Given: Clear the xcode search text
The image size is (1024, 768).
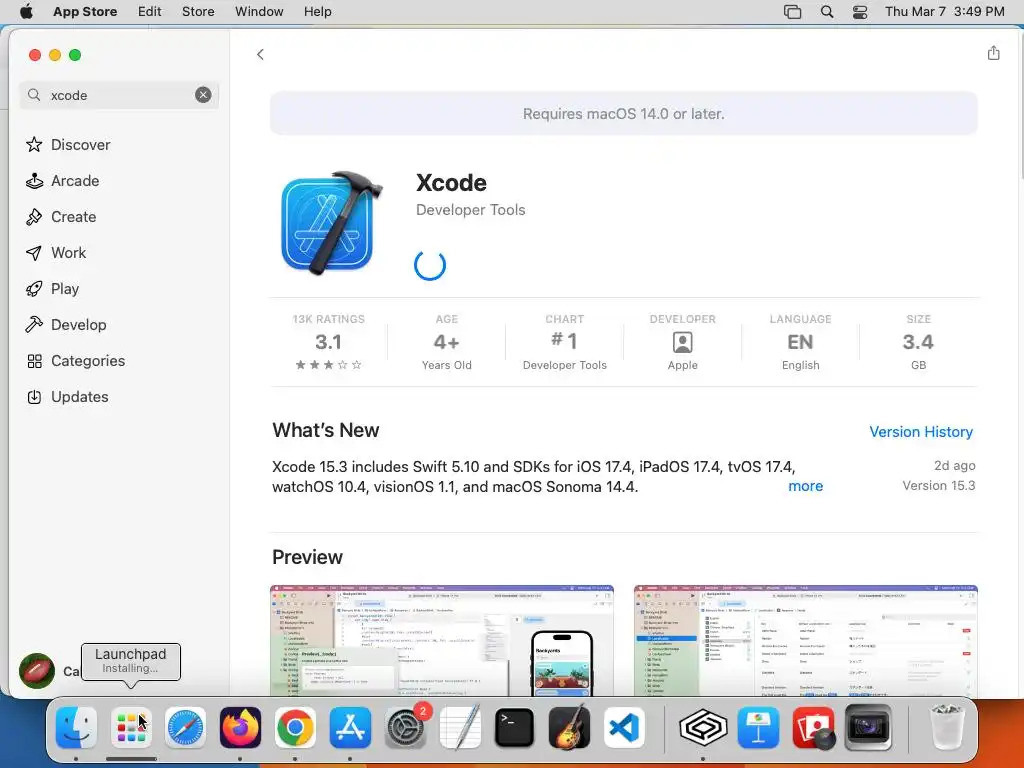Looking at the screenshot, I should [203, 95].
